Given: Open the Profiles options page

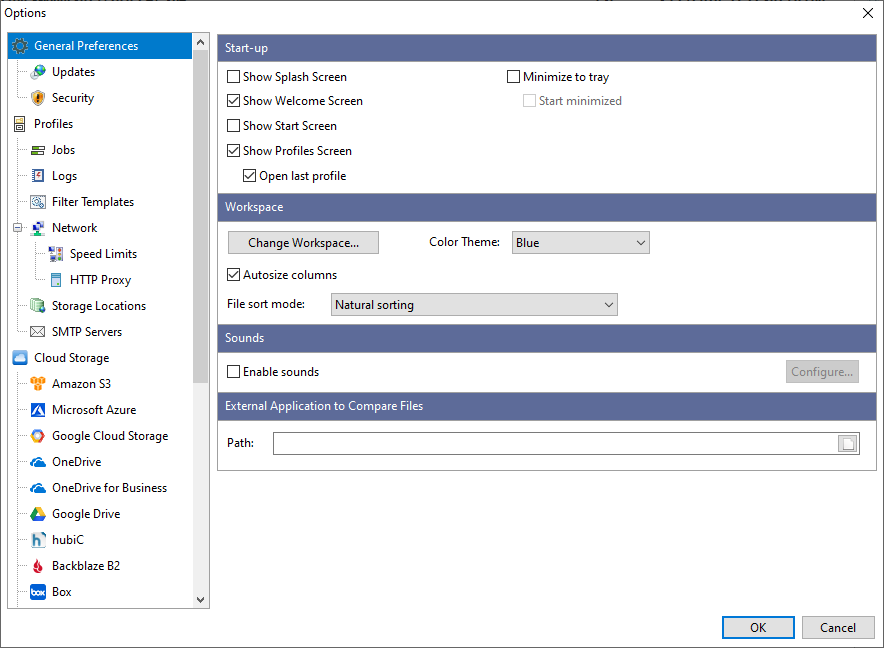Looking at the screenshot, I should 54,124.
